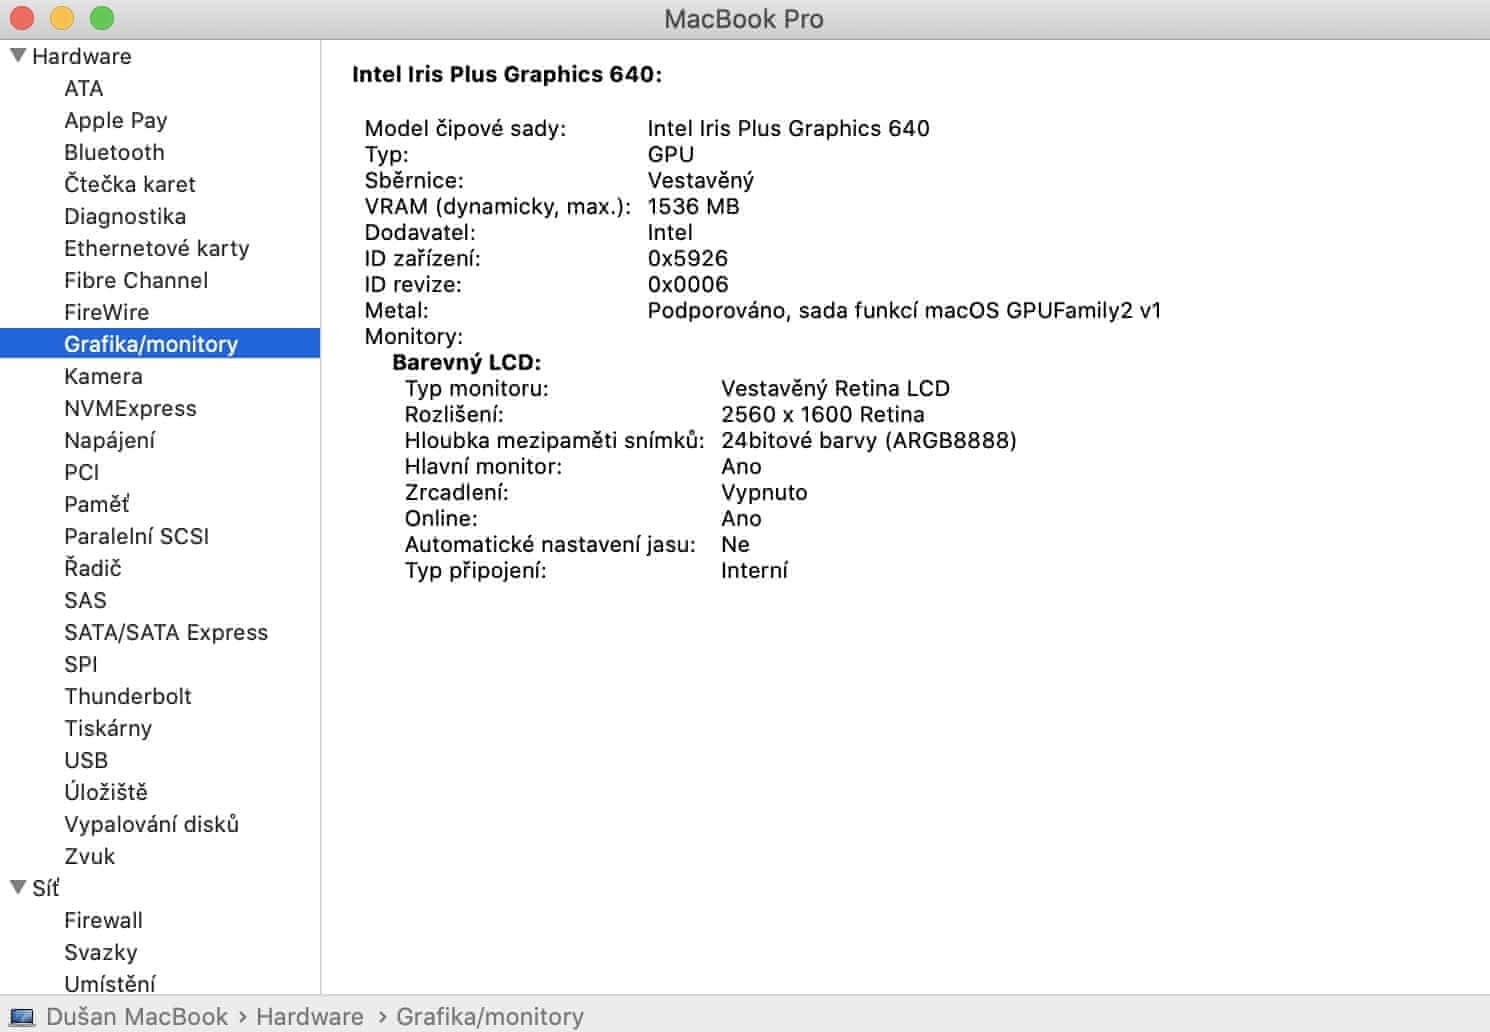
Task: Select Tiskárny printers item
Action: tap(108, 728)
